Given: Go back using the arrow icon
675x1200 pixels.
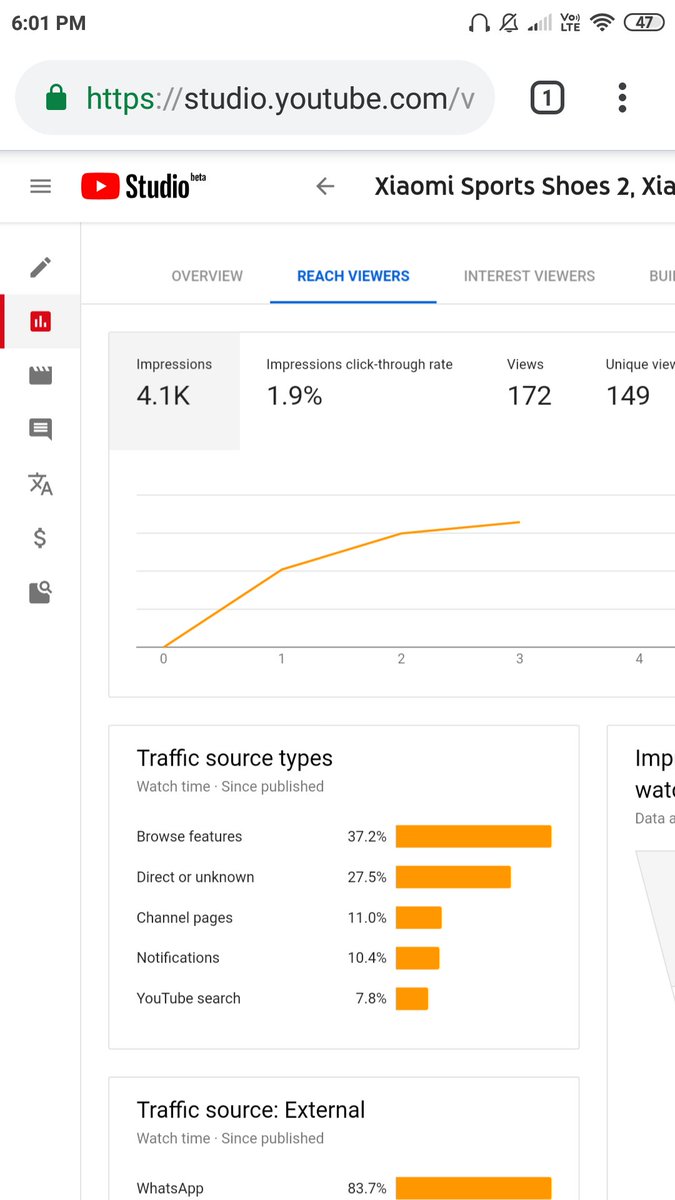Looking at the screenshot, I should pyautogui.click(x=325, y=186).
